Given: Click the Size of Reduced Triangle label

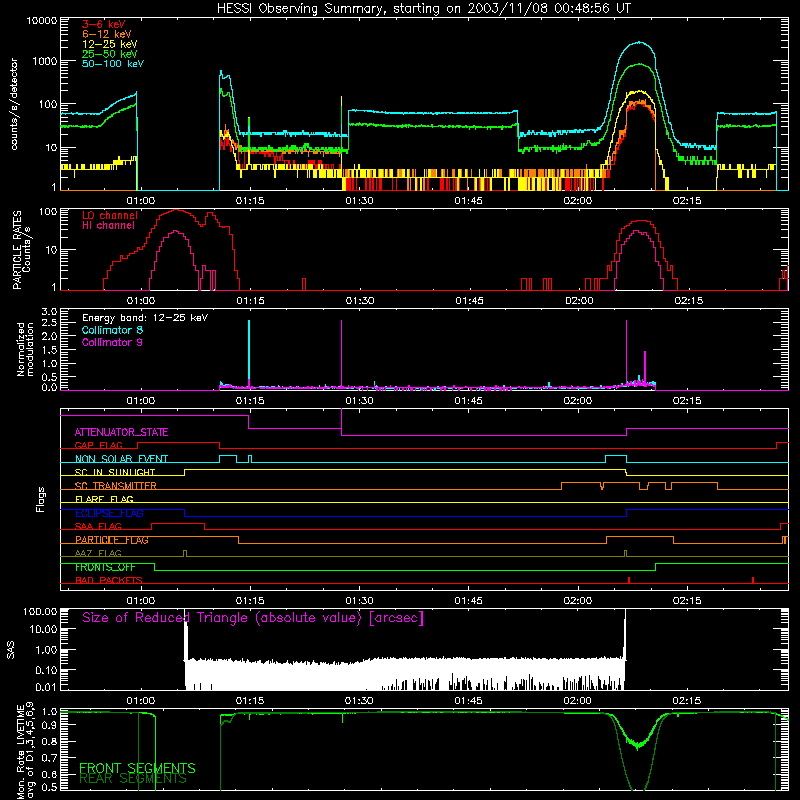Looking at the screenshot, I should pyautogui.click(x=253, y=618).
